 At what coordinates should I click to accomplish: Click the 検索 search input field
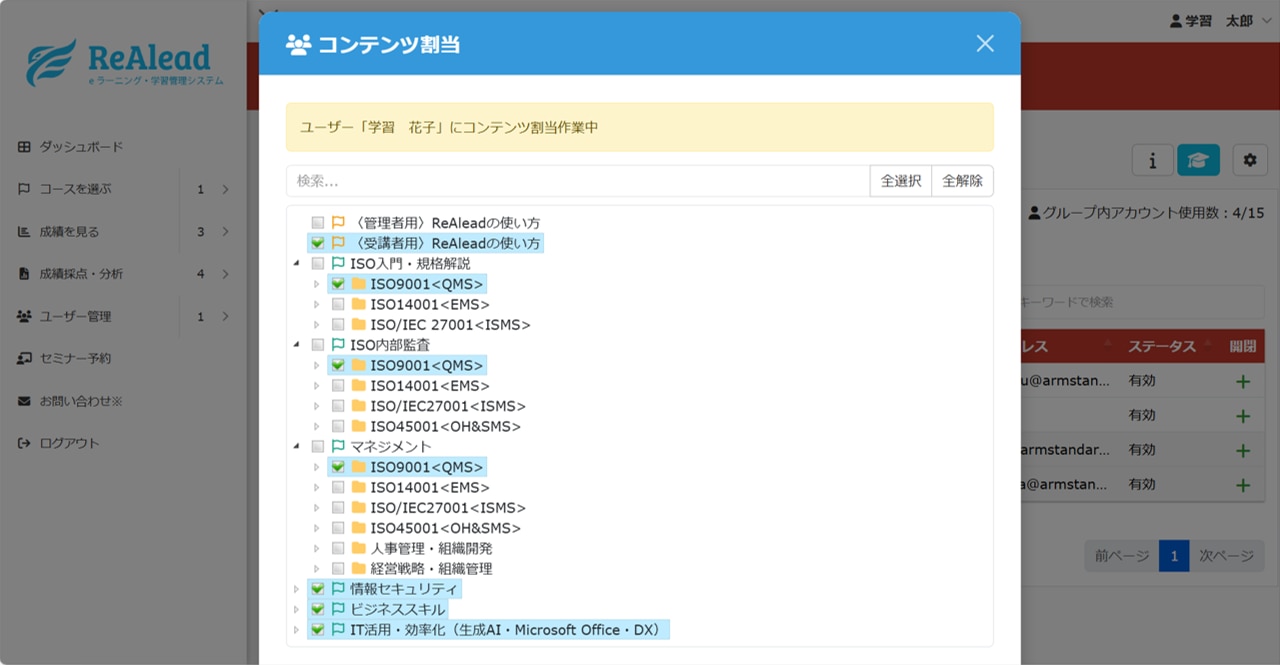click(578, 181)
